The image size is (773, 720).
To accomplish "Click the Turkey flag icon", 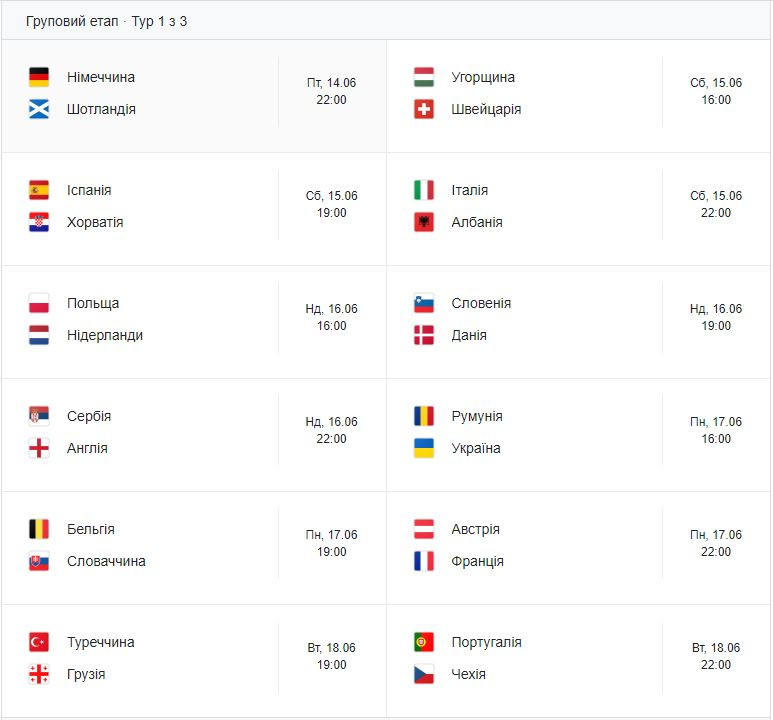I will tap(39, 642).
